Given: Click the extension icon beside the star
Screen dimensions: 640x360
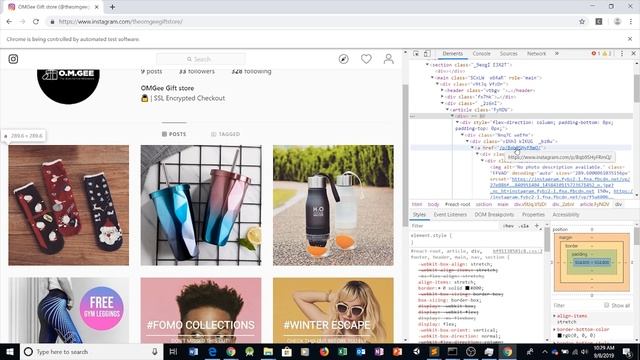Looking at the screenshot, I should (x=599, y=22).
